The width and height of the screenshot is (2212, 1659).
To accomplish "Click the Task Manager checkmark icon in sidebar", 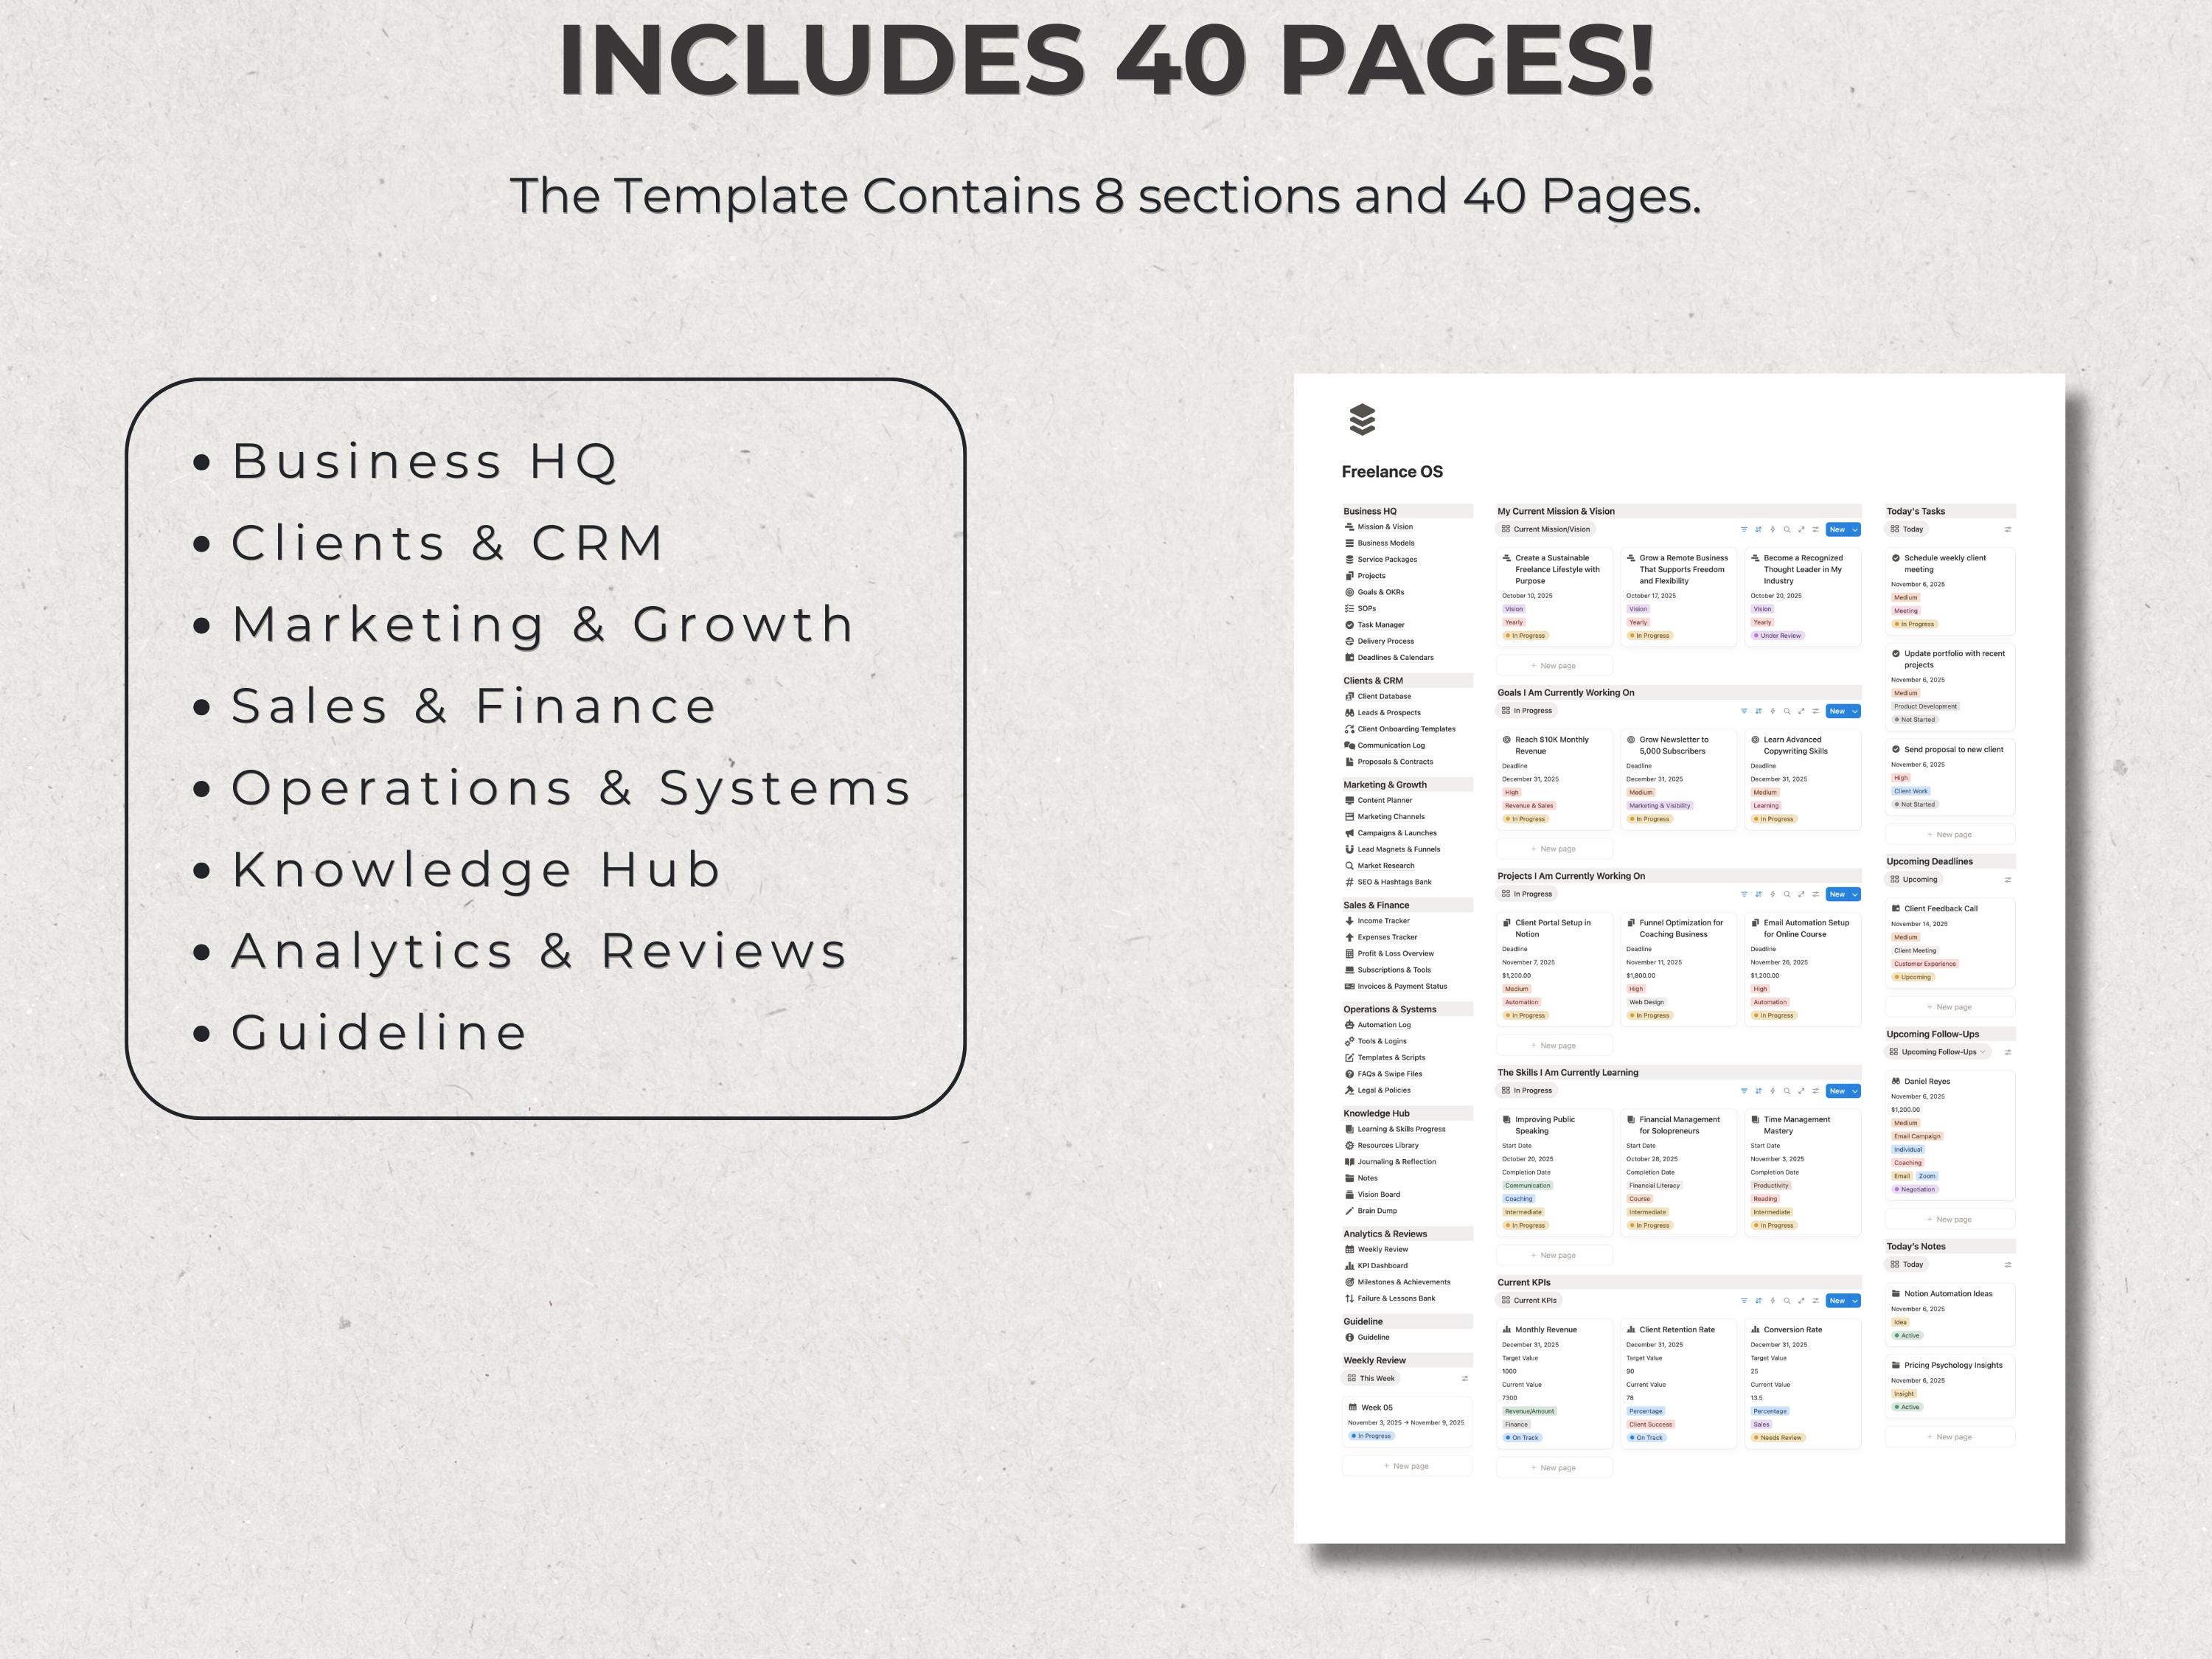I will tap(1349, 625).
